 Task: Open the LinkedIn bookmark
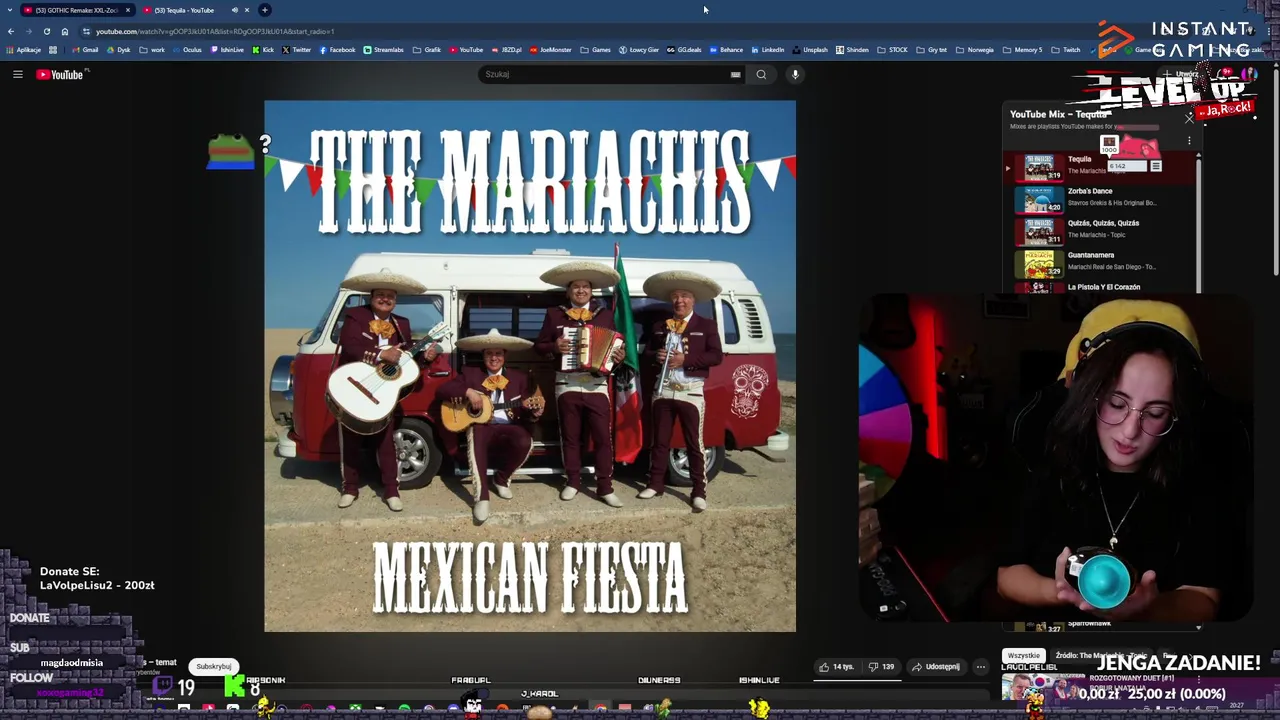click(x=768, y=50)
